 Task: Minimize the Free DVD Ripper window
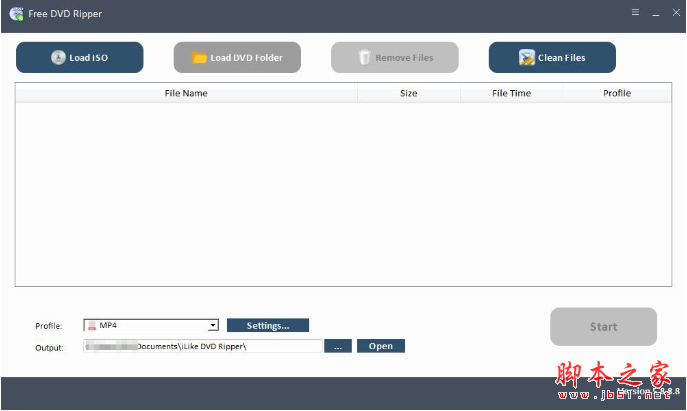tap(656, 13)
